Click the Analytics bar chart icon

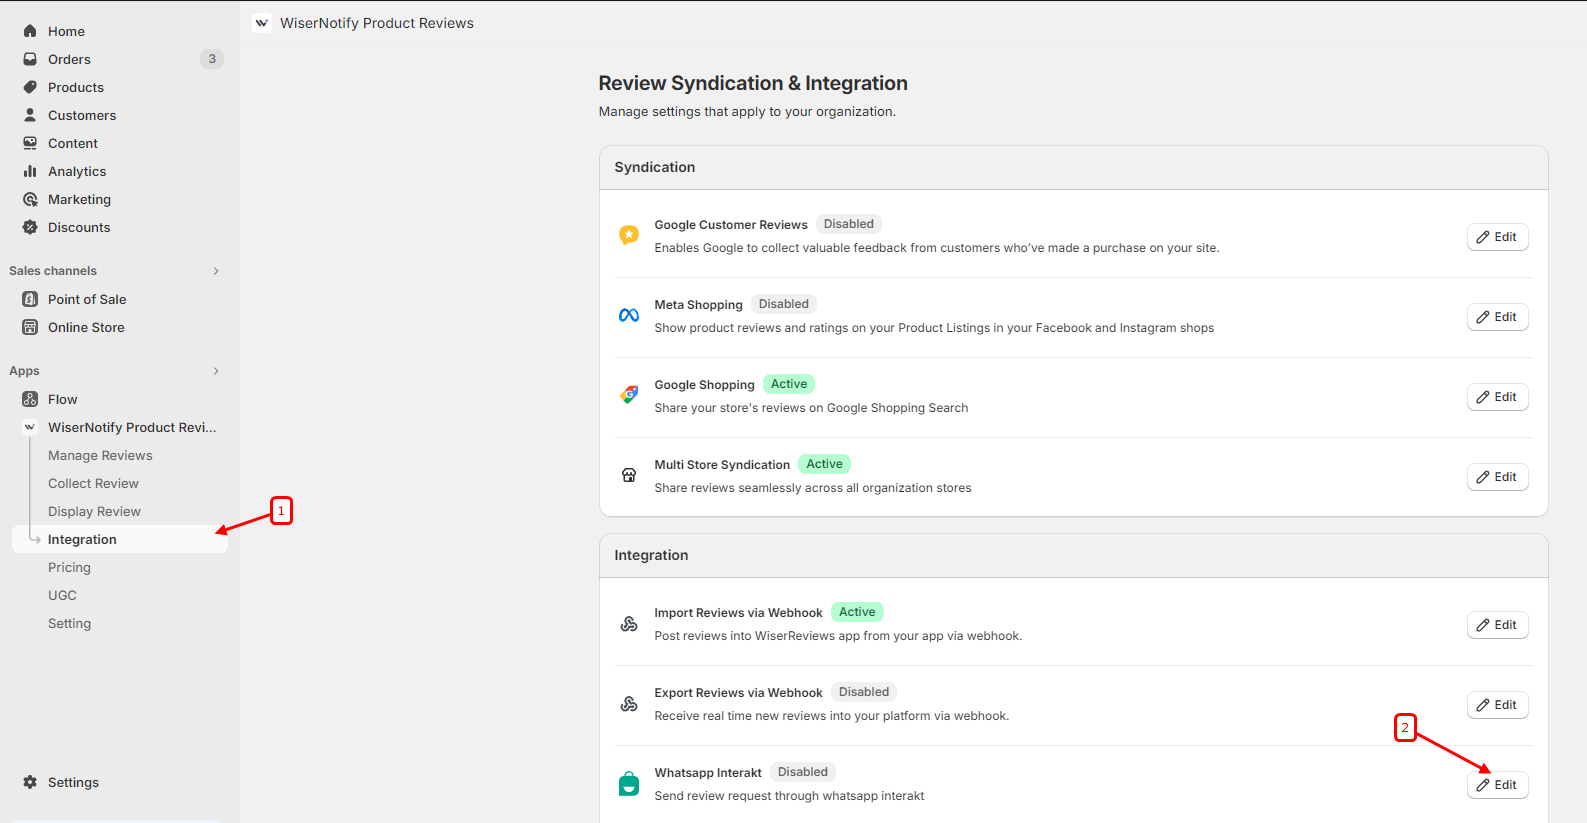pos(30,171)
